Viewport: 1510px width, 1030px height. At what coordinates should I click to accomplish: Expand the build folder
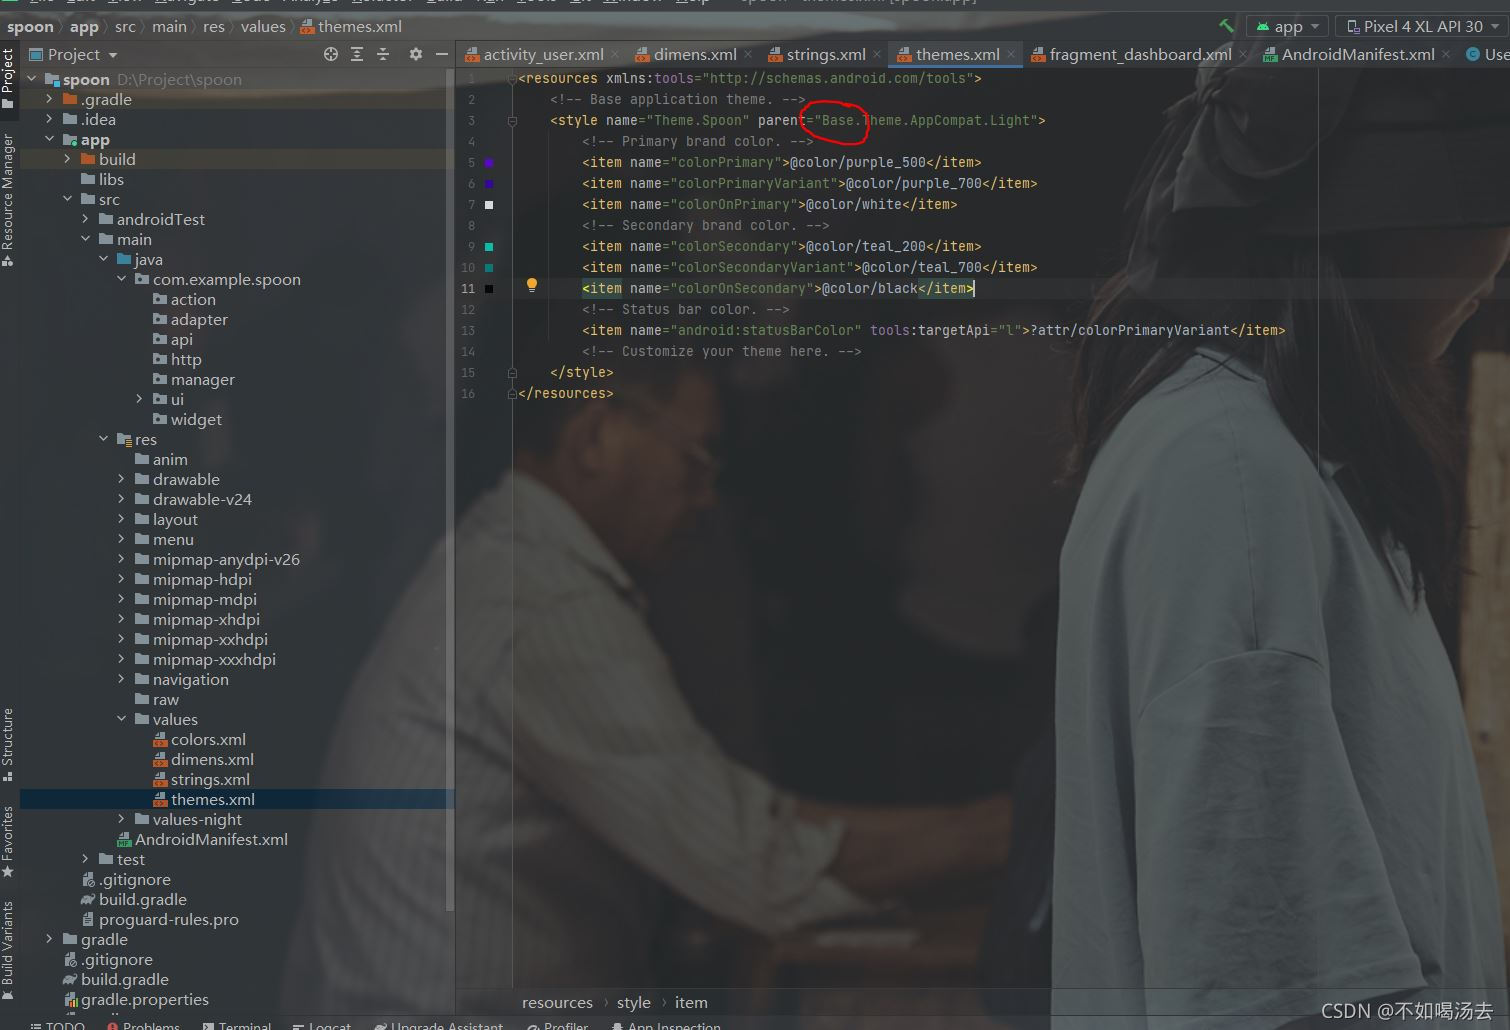click(x=68, y=159)
